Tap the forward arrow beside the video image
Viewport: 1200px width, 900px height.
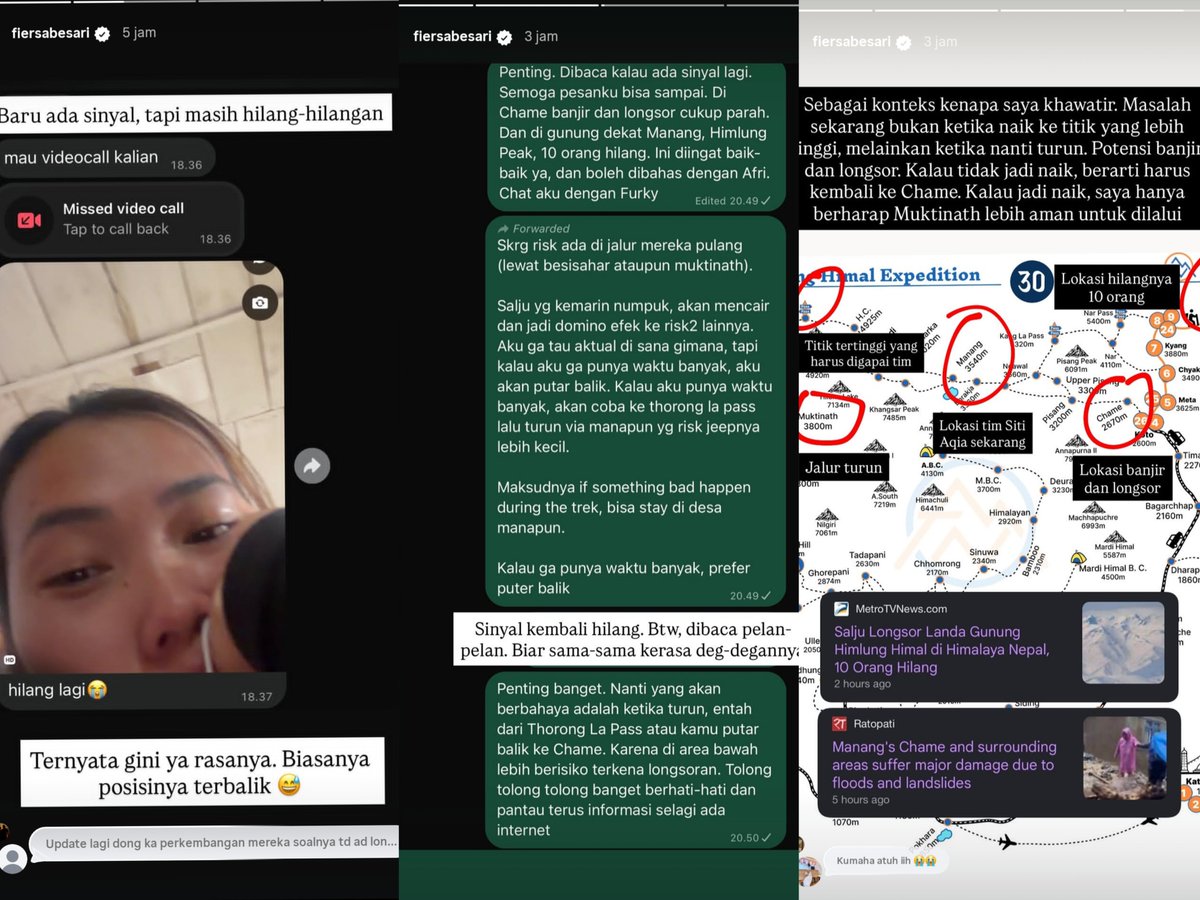coord(312,466)
